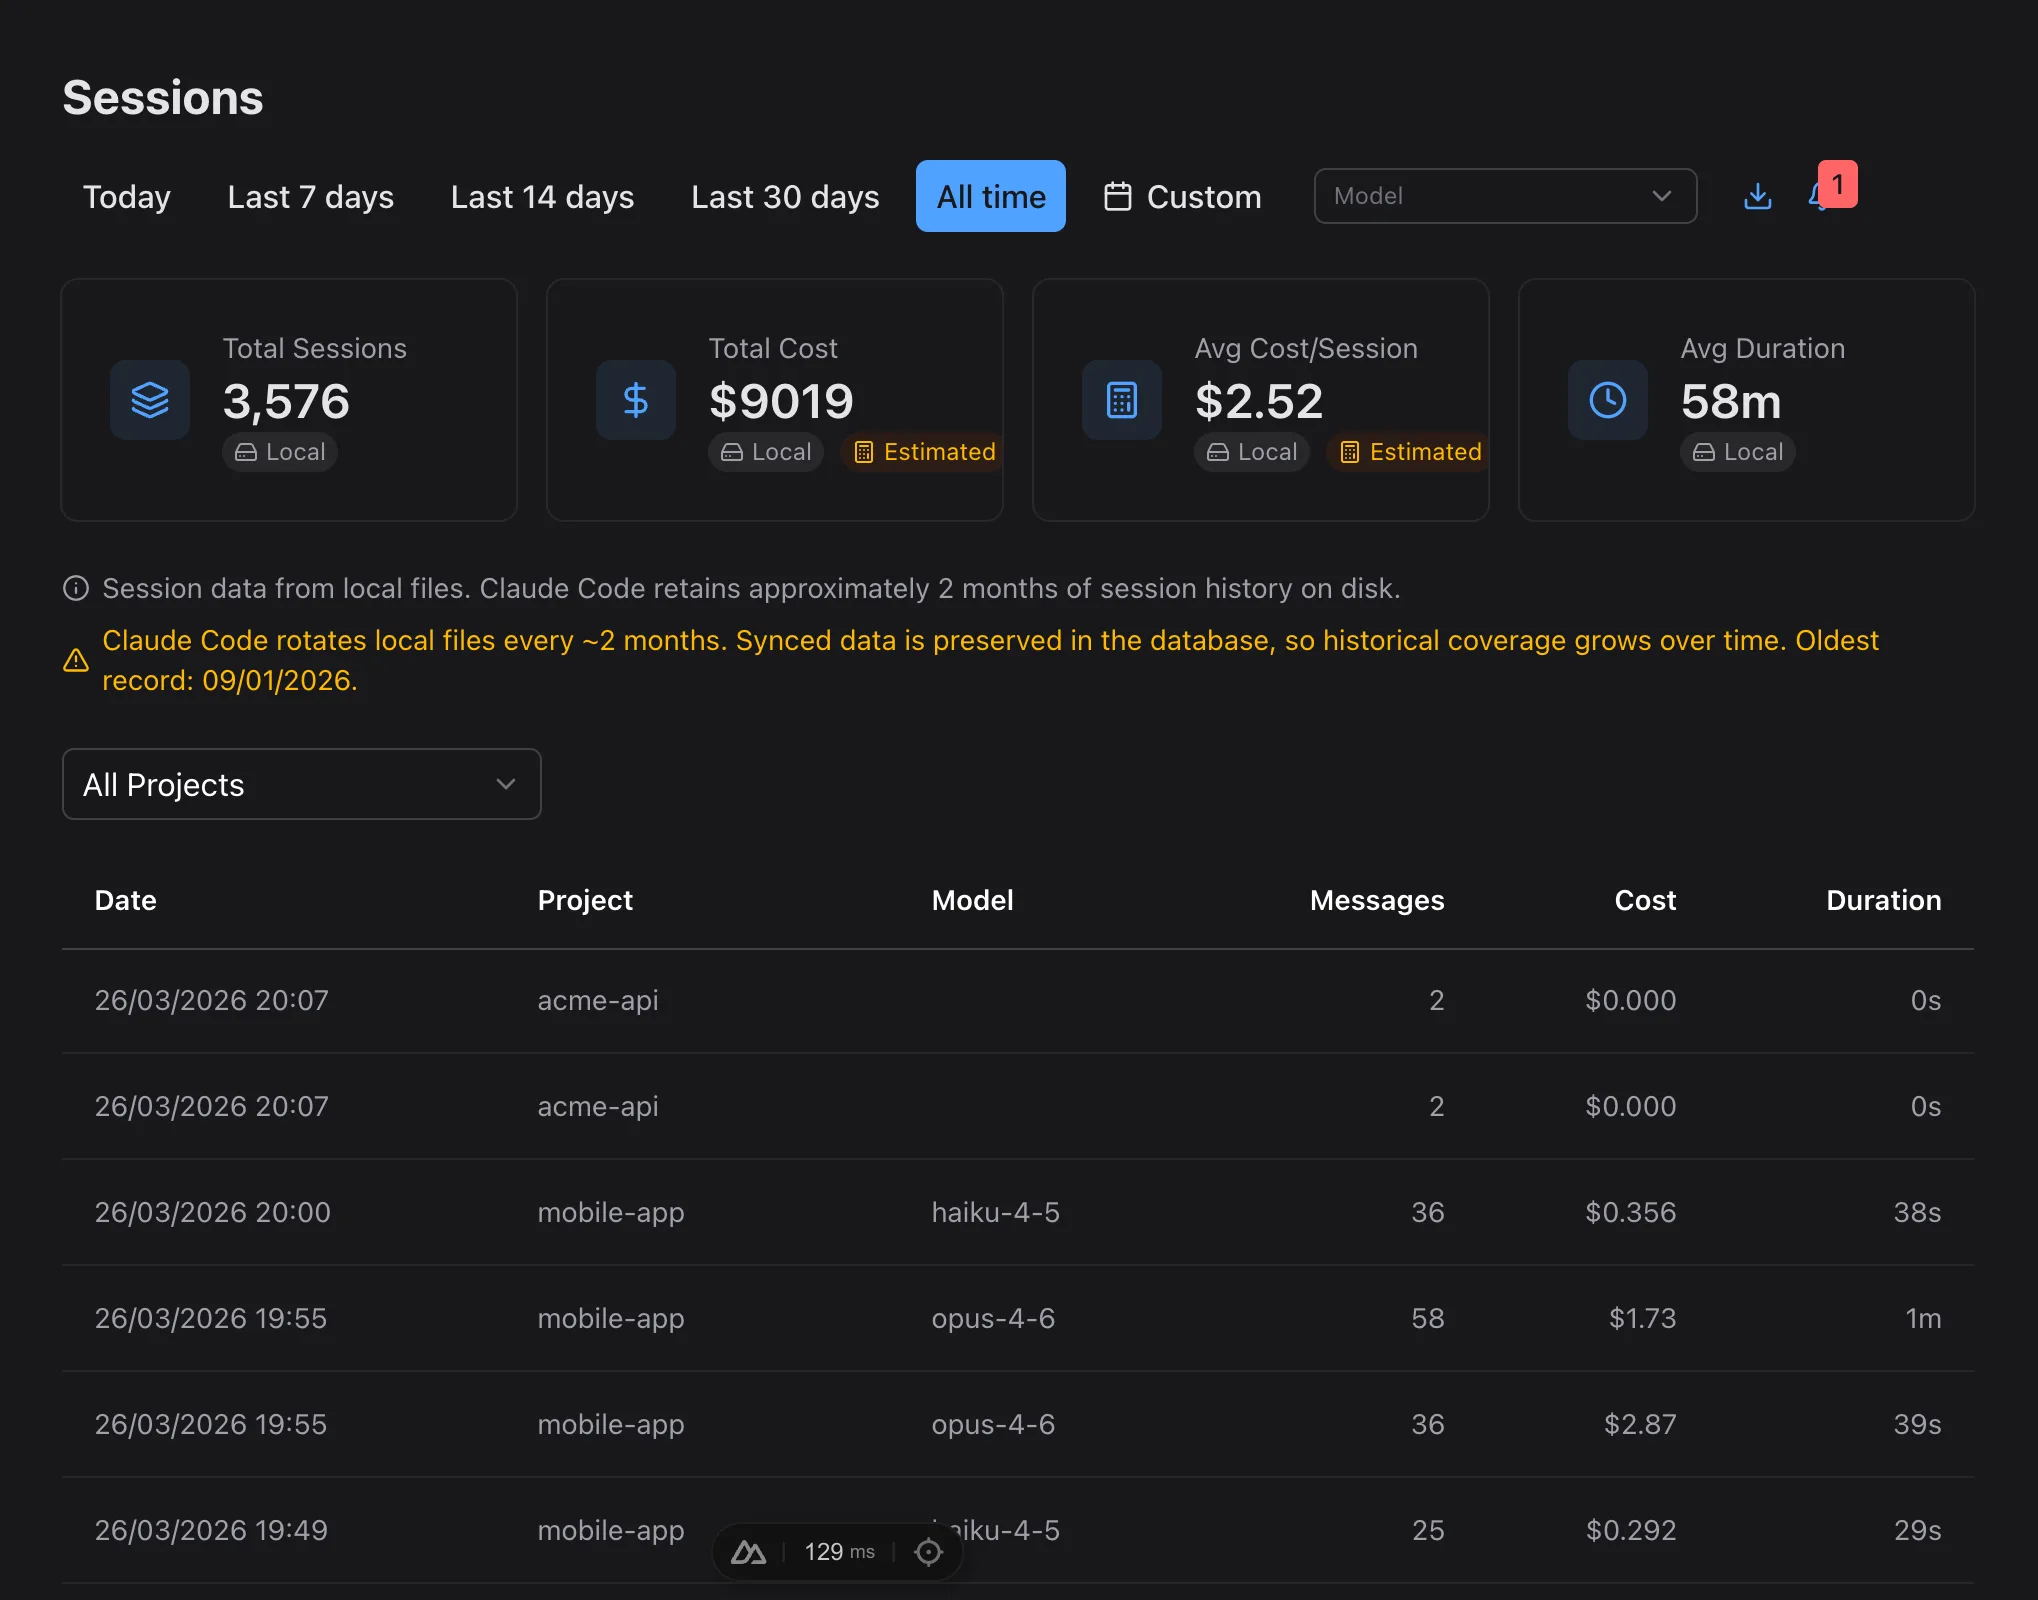Viewport: 2038px width, 1600px height.
Task: Click the calendar icon next to Custom
Action: point(1118,196)
